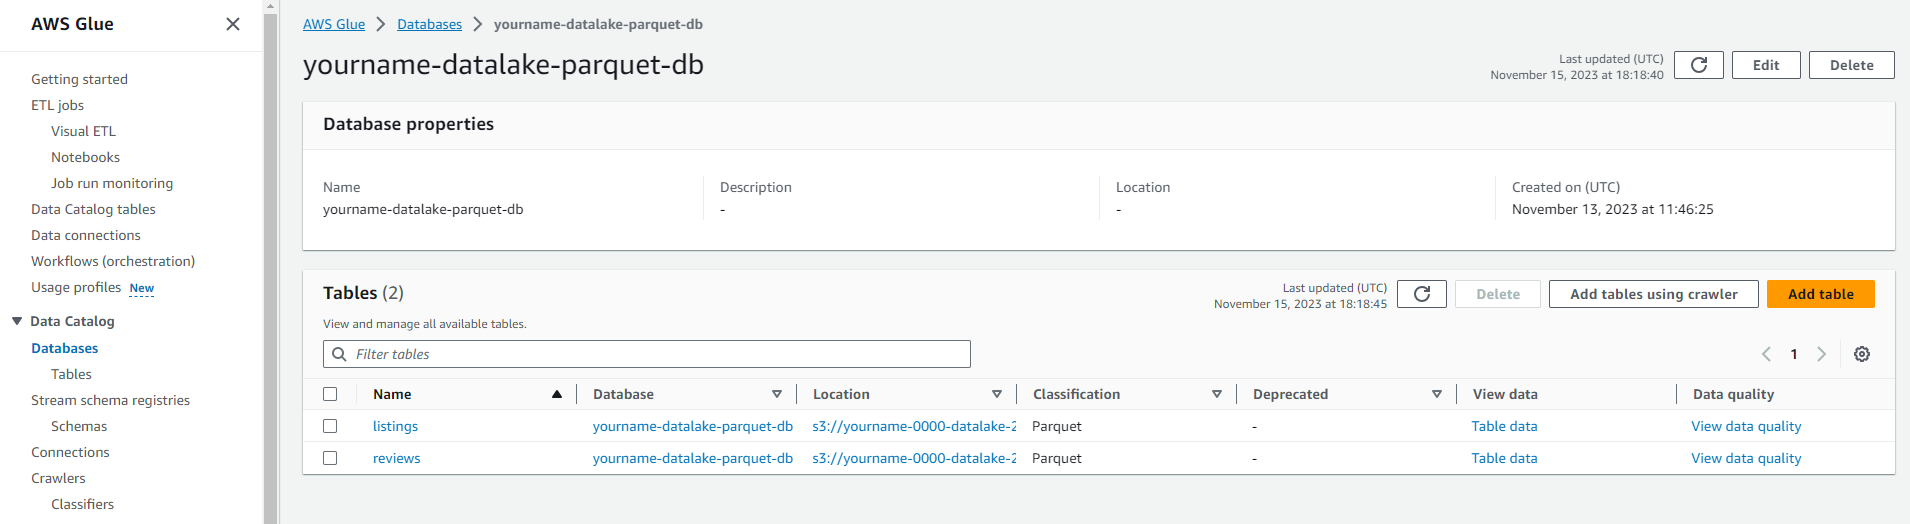Focus the Filter tables input field
Screen dimensions: 1910x524
(647, 354)
